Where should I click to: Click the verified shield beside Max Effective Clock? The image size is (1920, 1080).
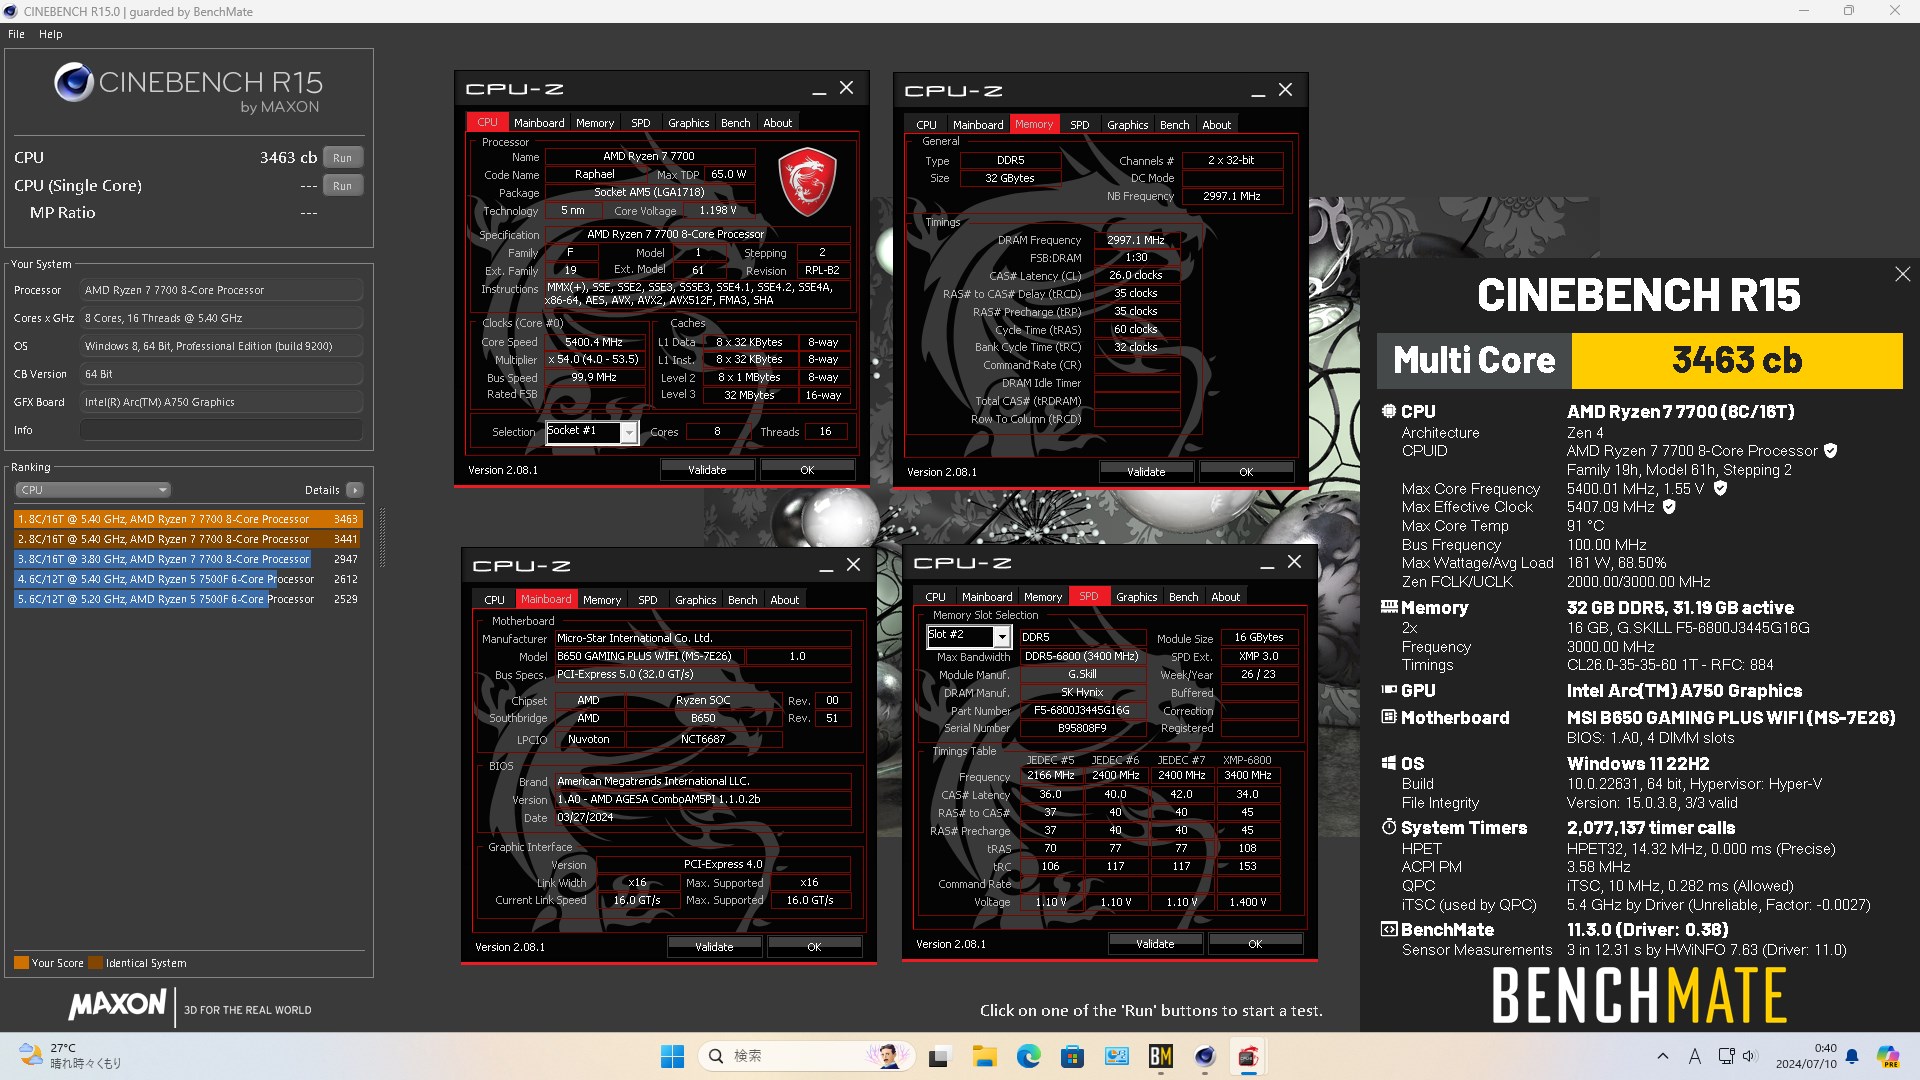pos(1669,507)
